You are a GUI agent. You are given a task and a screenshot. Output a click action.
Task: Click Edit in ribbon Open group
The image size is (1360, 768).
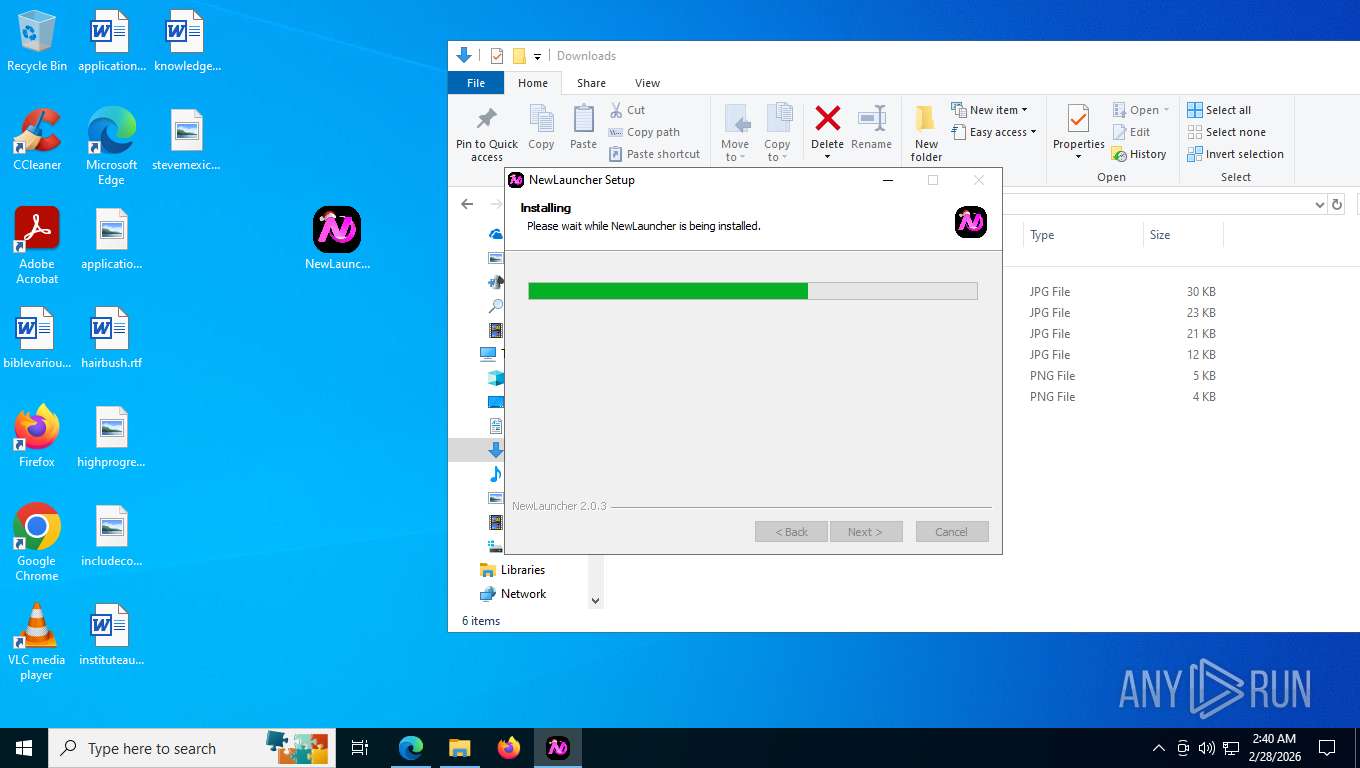click(1131, 132)
